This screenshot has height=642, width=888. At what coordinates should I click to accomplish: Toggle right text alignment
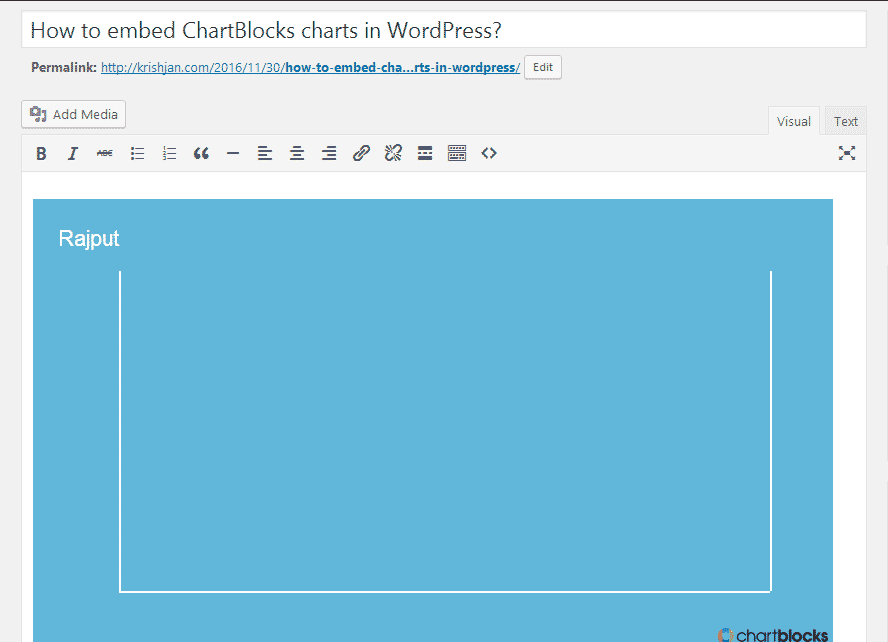[x=329, y=153]
